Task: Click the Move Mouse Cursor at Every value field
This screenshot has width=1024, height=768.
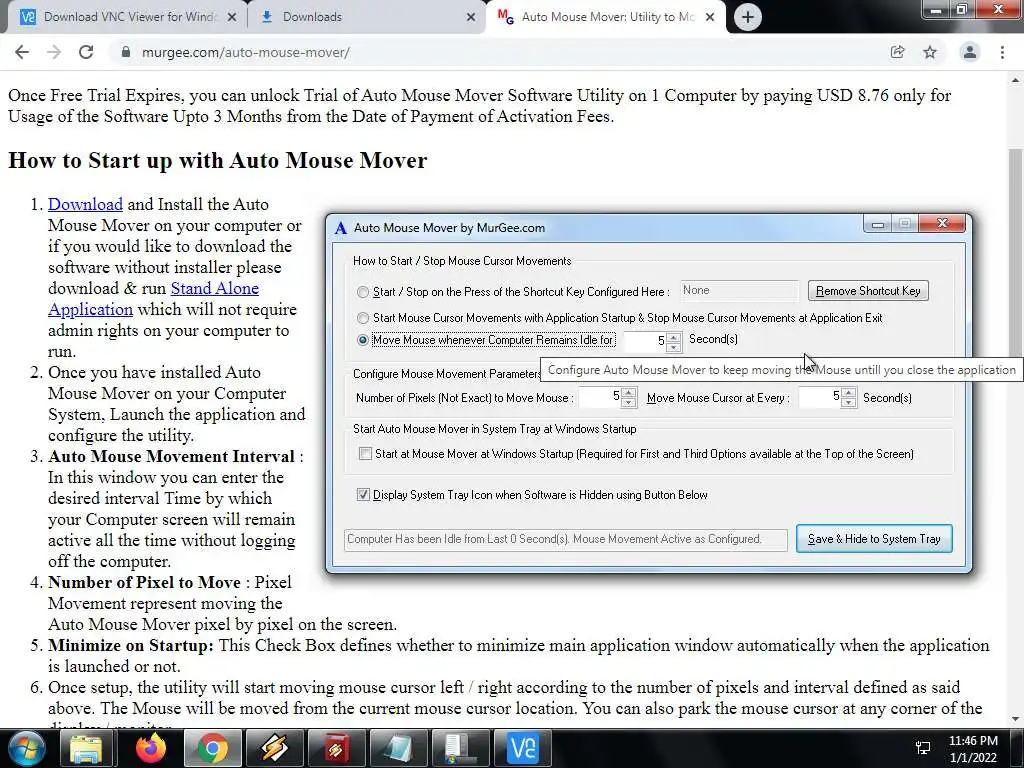Action: [x=820, y=397]
